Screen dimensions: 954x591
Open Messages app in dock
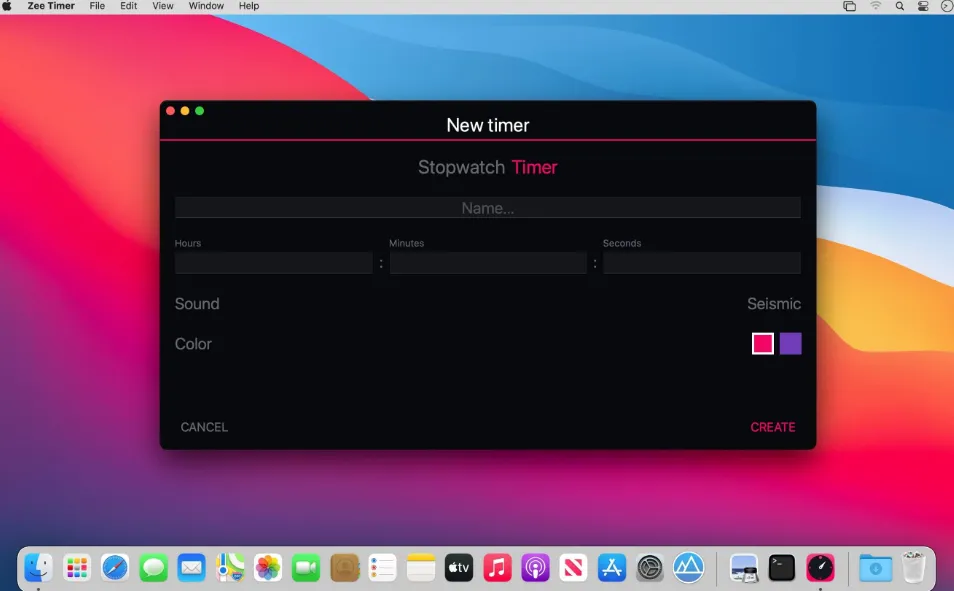(x=153, y=567)
